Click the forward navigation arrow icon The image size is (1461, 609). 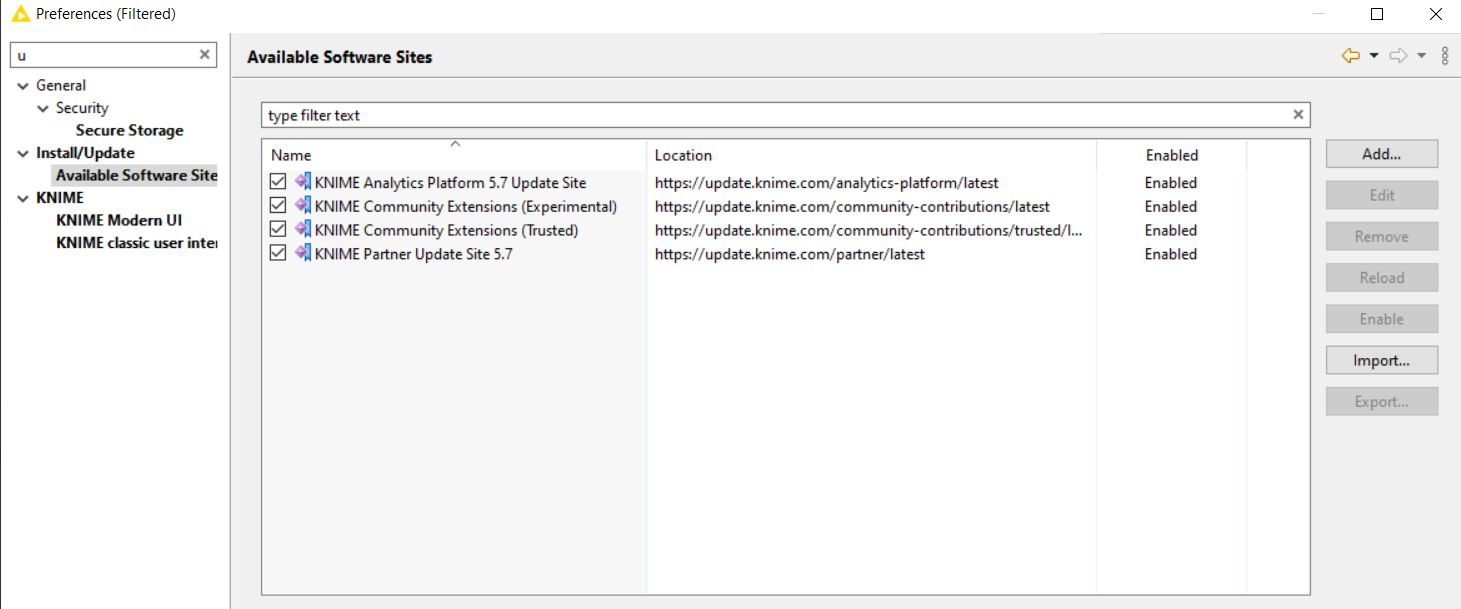point(1398,56)
